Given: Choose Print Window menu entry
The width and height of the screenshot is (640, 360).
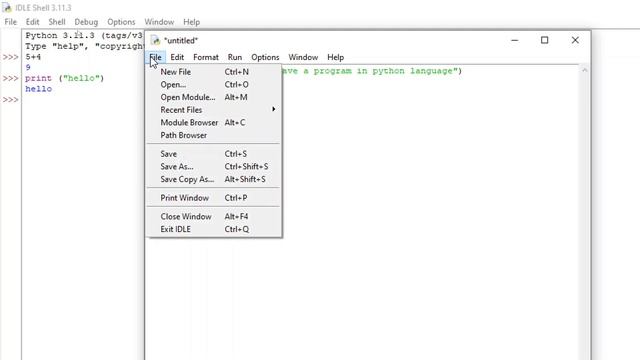Looking at the screenshot, I should pyautogui.click(x=214, y=198).
